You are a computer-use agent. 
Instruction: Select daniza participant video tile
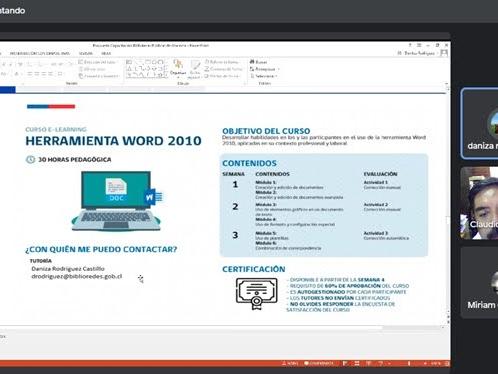pyautogui.click(x=479, y=123)
